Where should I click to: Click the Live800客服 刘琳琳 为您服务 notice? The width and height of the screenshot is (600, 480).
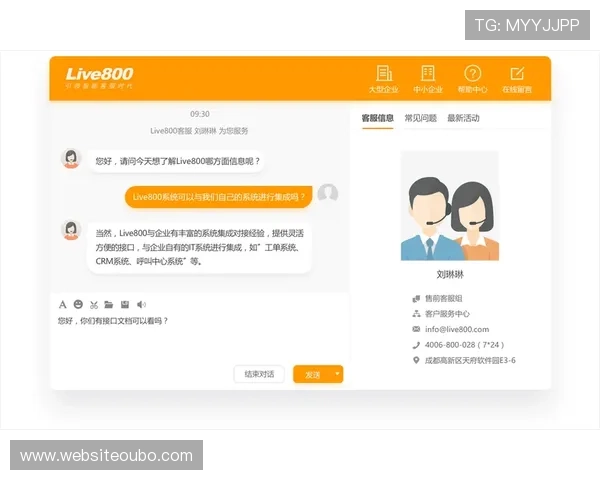pos(199,131)
